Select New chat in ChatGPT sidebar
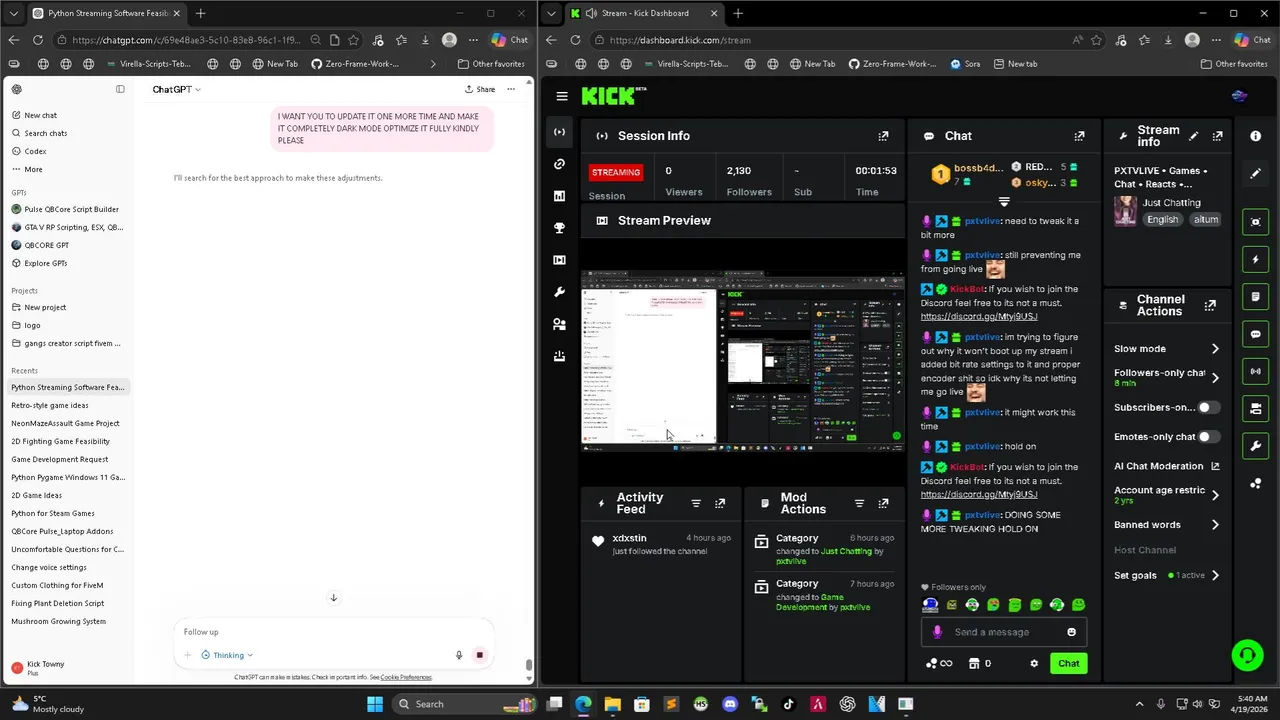The image size is (1280, 720). click(x=40, y=115)
